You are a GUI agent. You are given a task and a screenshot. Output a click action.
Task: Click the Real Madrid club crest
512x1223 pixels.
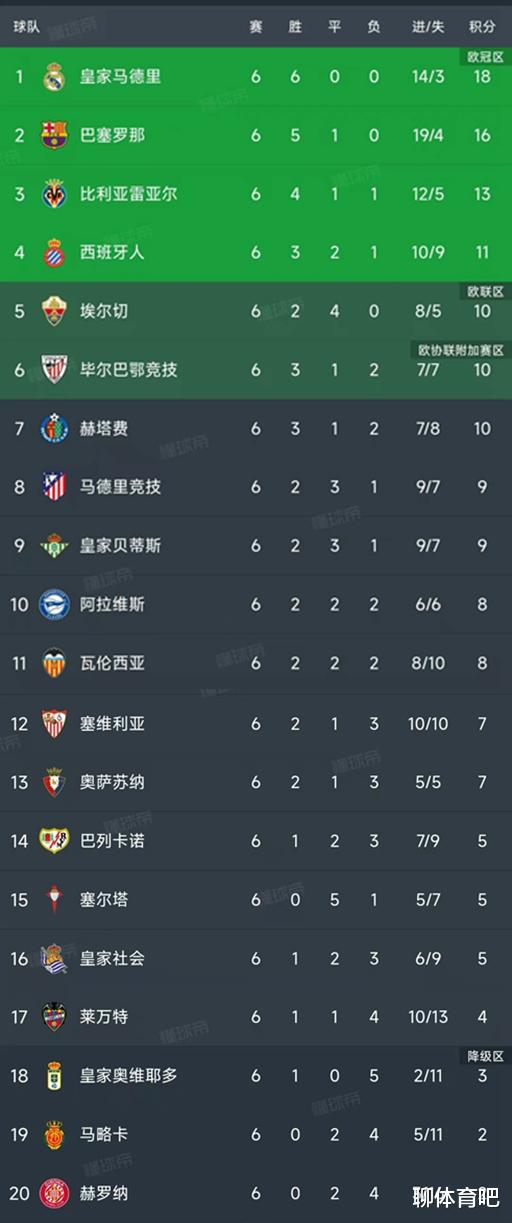[x=54, y=76]
